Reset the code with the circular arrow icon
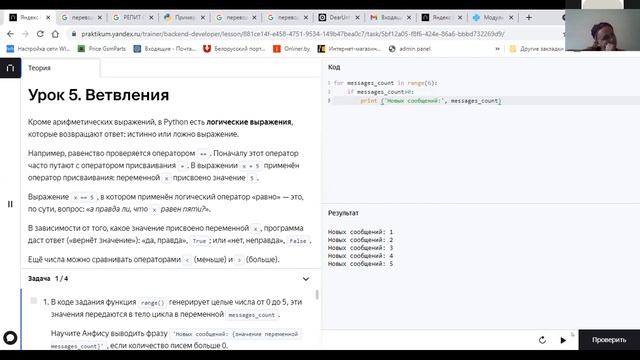Image resolution: width=640 pixels, height=360 pixels. pyautogui.click(x=542, y=340)
